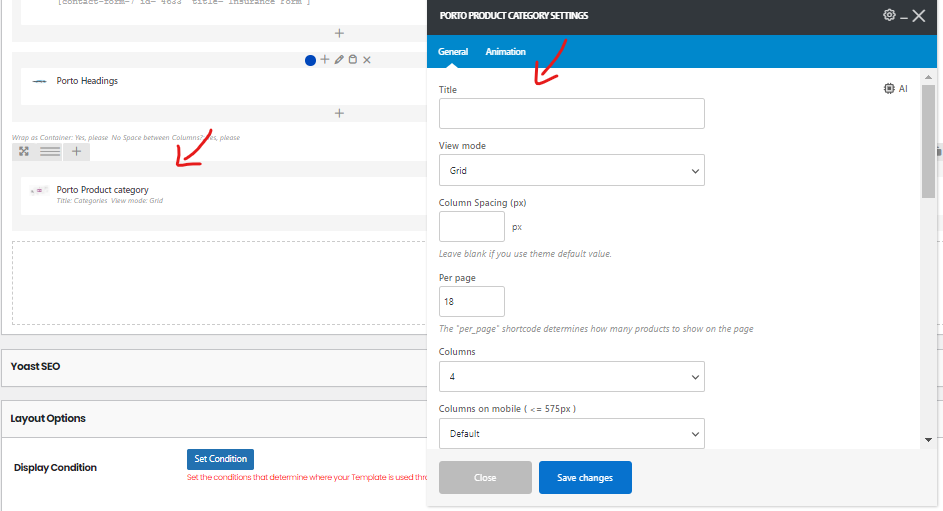943x511 pixels.
Task: Click the 'Title: Categories View mode: Grid' description
Action: pos(109,201)
